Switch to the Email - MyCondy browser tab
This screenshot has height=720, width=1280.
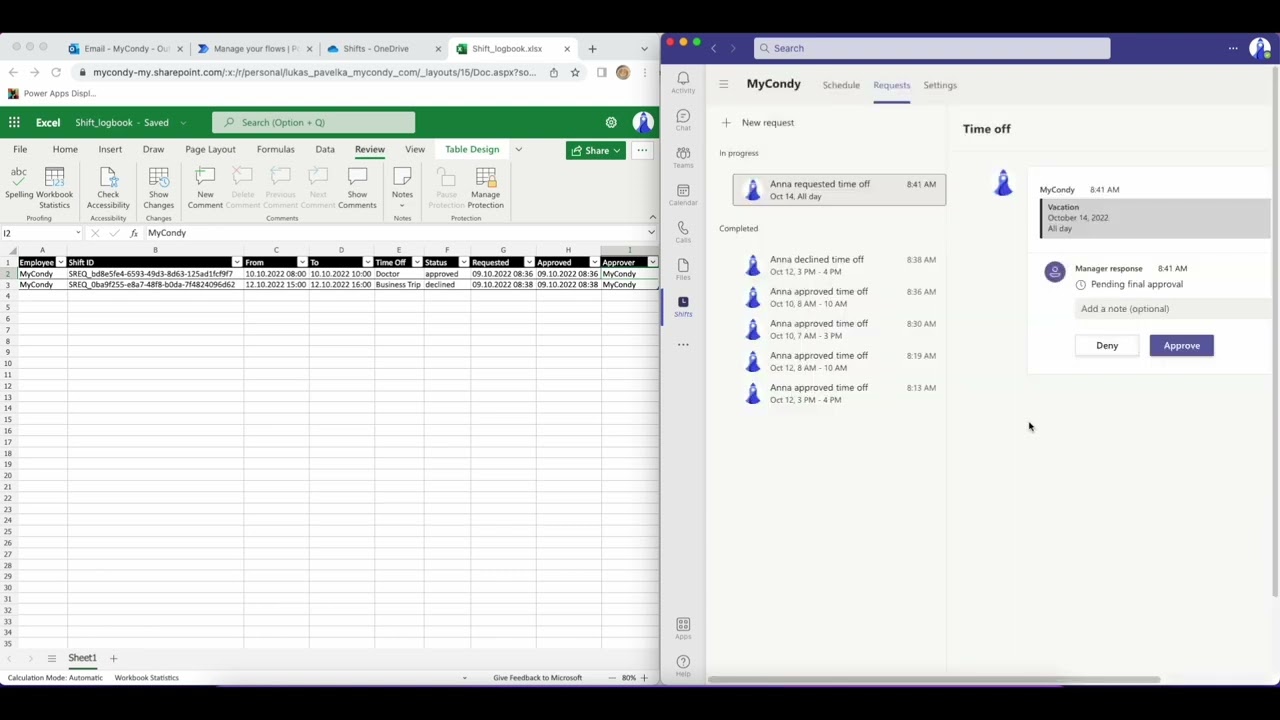pos(127,48)
